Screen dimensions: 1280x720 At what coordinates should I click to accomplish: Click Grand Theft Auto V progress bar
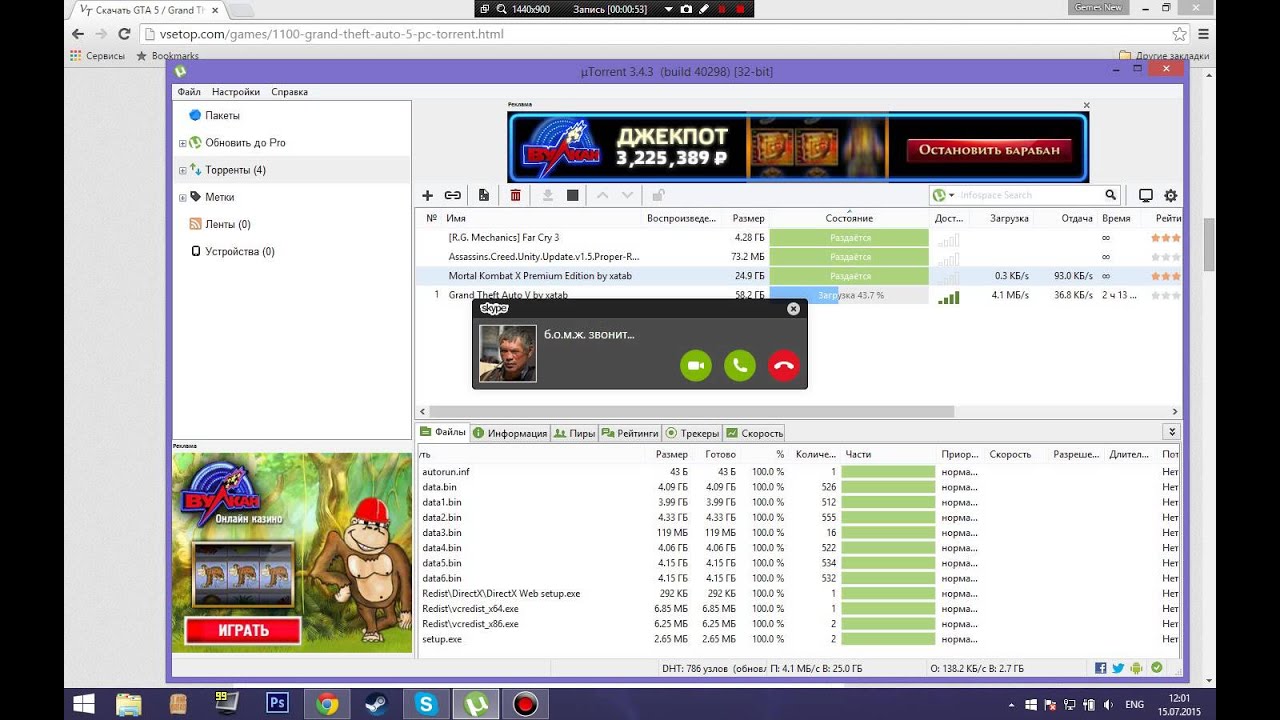tap(849, 295)
